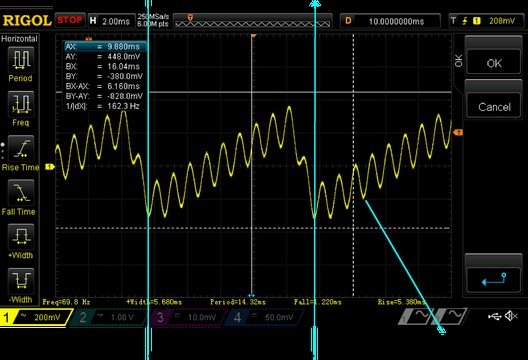Select the -Width measurement icon

tap(21, 281)
